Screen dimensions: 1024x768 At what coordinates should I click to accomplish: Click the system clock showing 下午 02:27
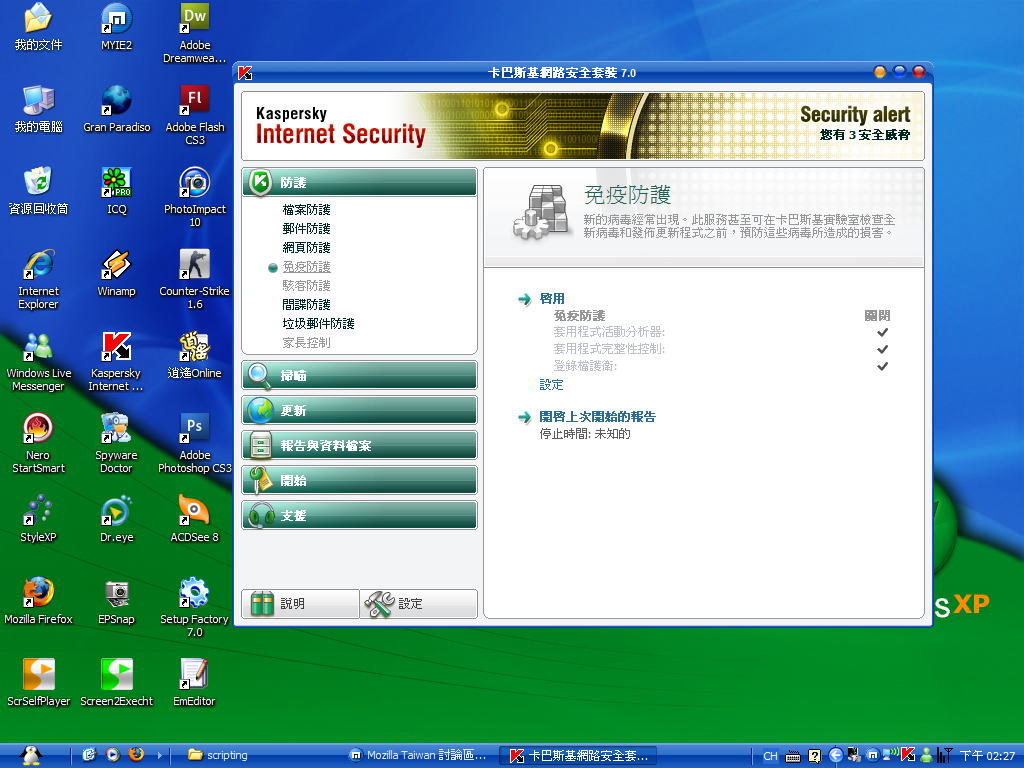click(x=987, y=756)
